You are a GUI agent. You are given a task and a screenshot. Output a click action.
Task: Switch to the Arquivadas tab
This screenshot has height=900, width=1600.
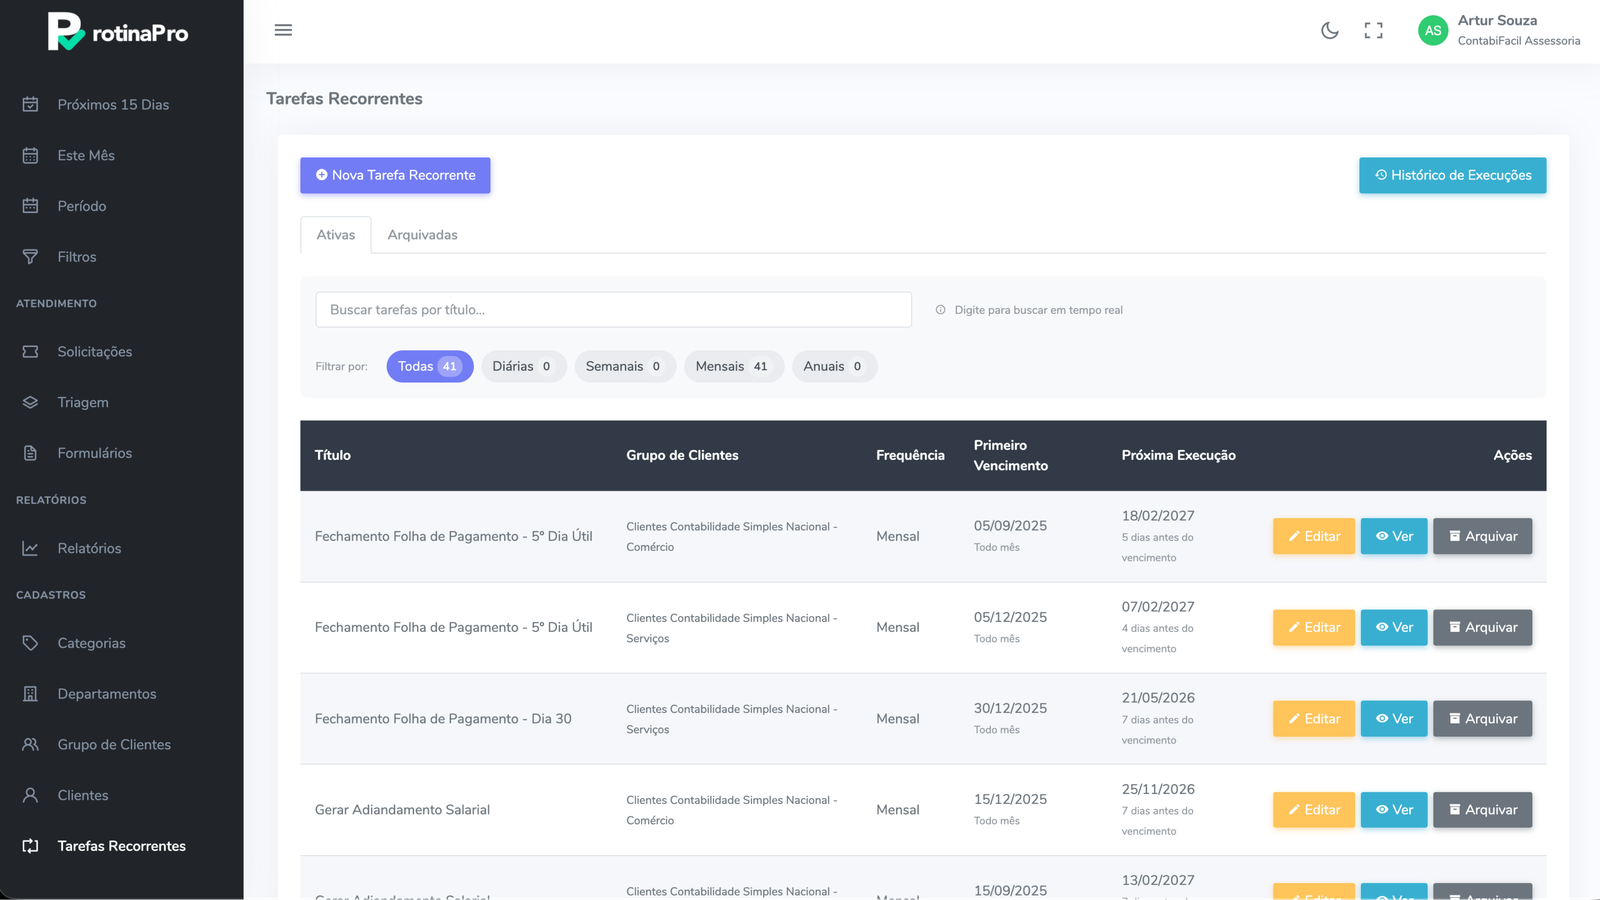422,235
